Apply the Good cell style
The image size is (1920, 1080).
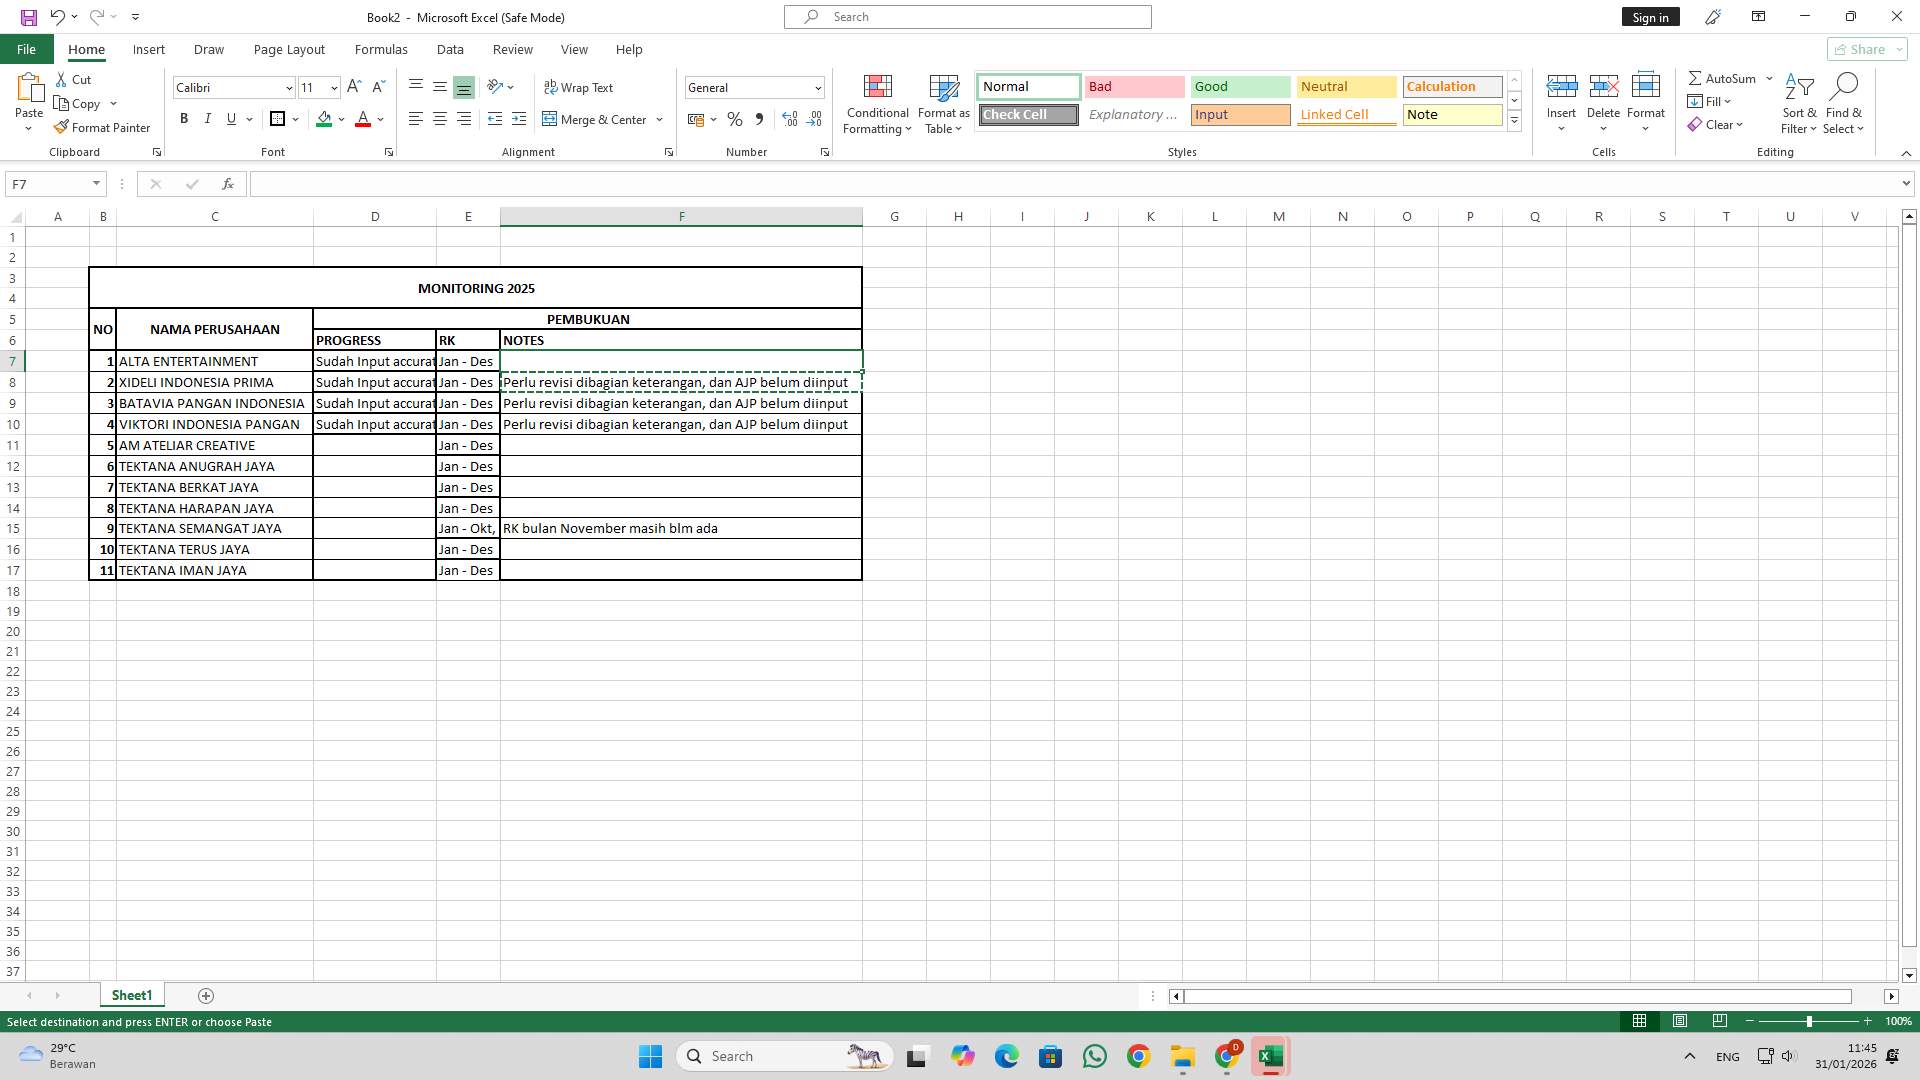tap(1240, 87)
